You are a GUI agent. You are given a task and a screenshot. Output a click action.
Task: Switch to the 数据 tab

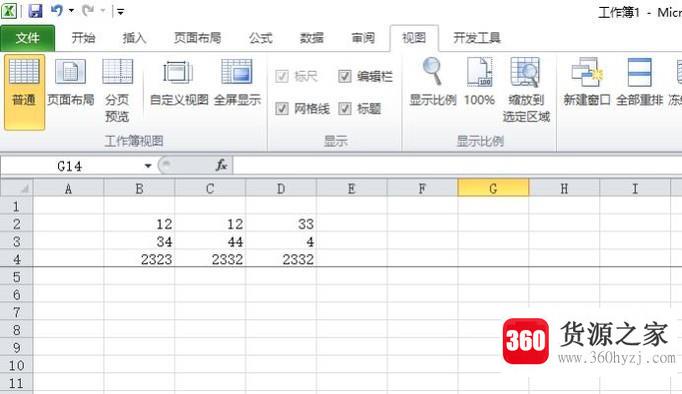click(x=311, y=38)
